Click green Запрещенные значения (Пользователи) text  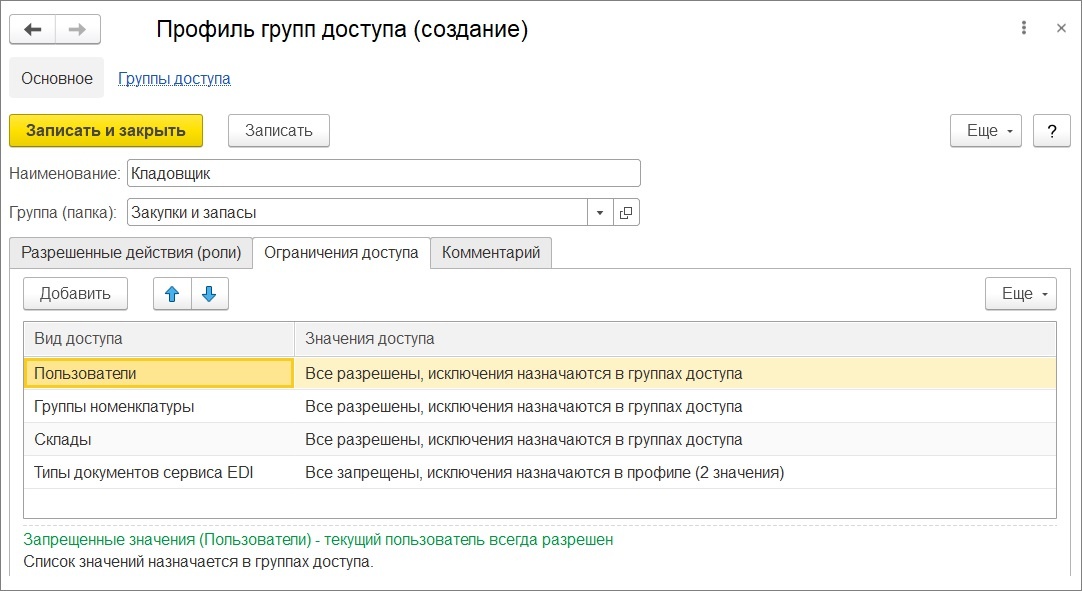pyautogui.click(x=318, y=540)
